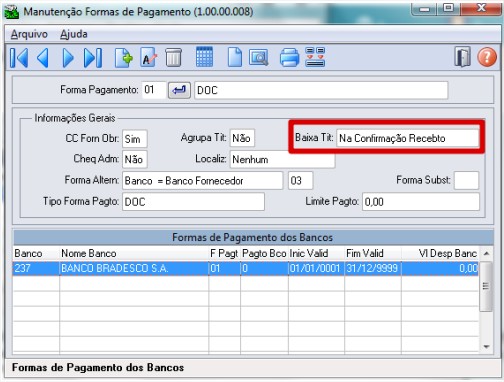Click the Vl Desp Banc column header
The width and height of the screenshot is (504, 382).
(x=440, y=253)
